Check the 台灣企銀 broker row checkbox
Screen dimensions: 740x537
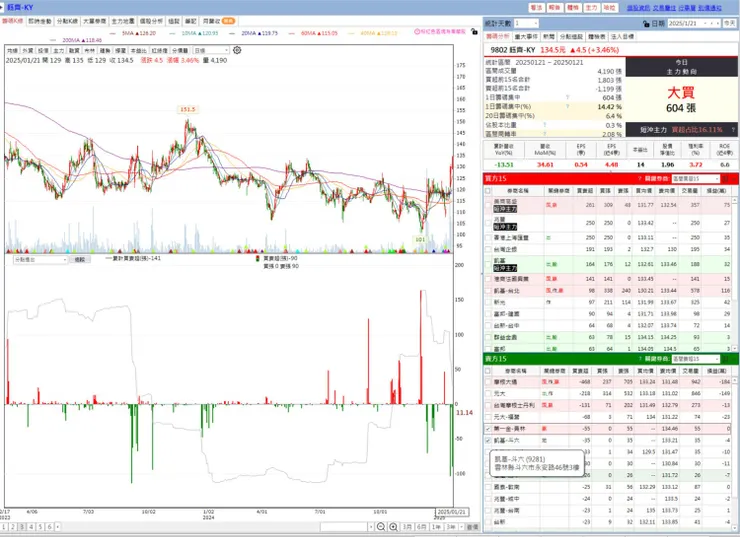coord(488,249)
